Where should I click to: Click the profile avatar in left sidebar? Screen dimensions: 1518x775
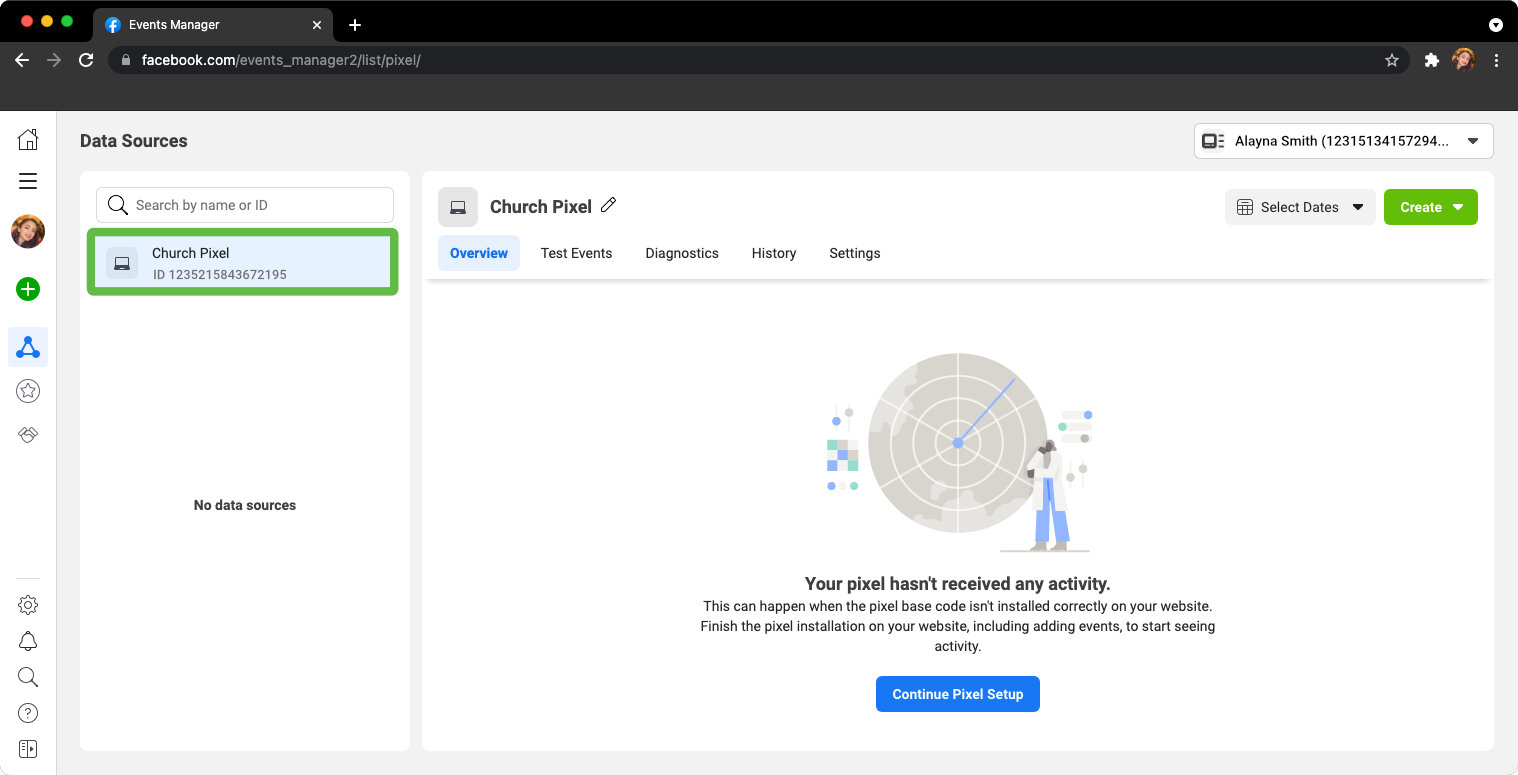28,232
